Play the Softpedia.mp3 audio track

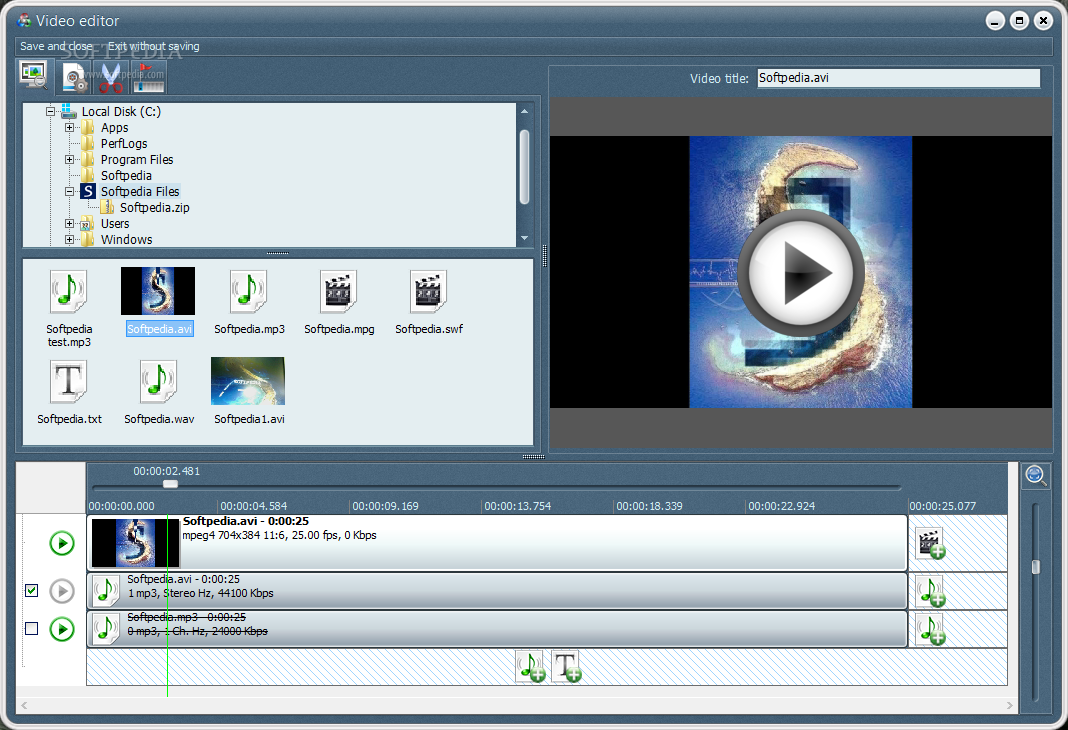(x=62, y=629)
